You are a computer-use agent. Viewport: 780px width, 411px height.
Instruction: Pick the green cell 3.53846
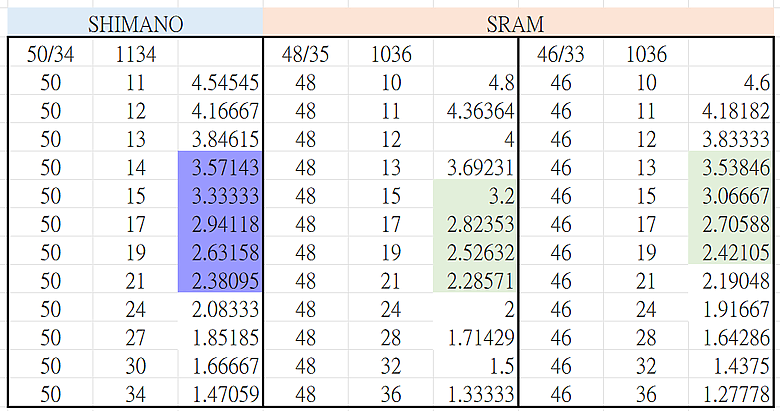point(731,167)
